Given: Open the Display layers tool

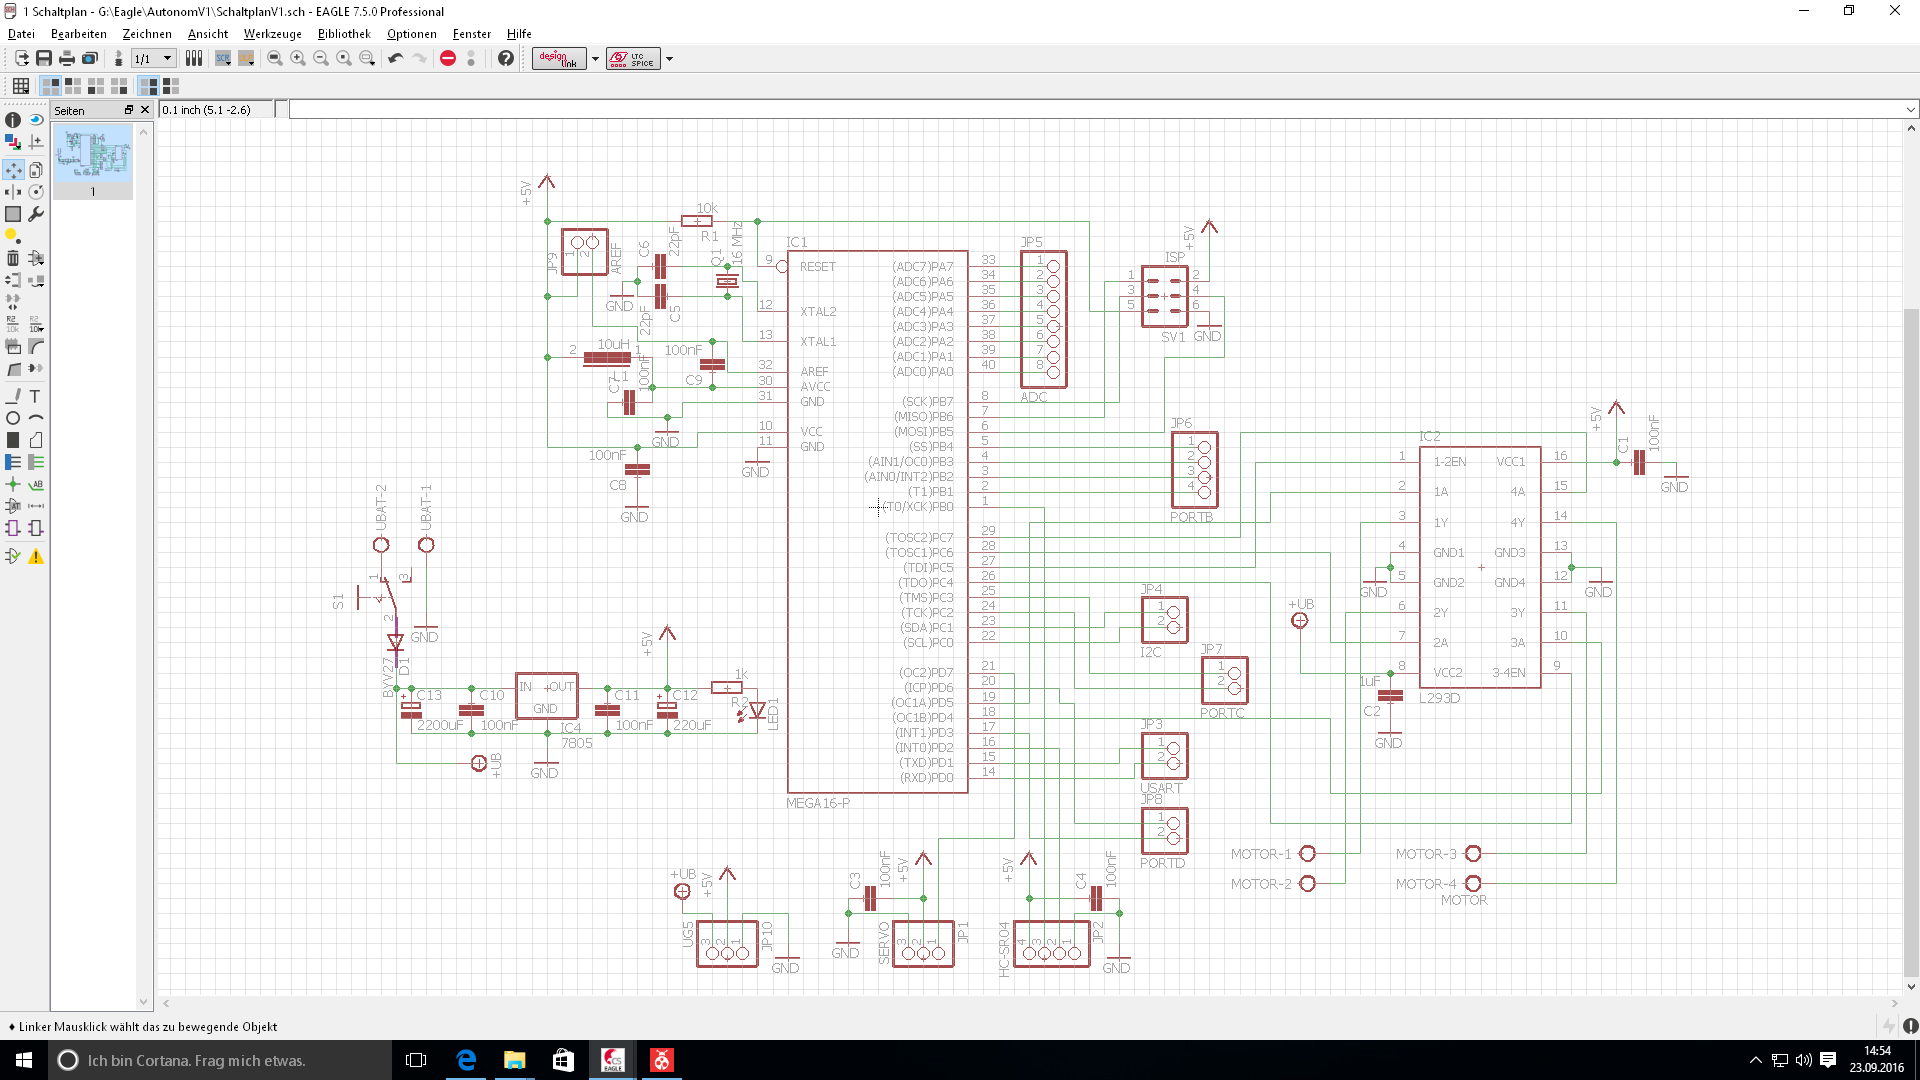Looking at the screenshot, I should 13,142.
